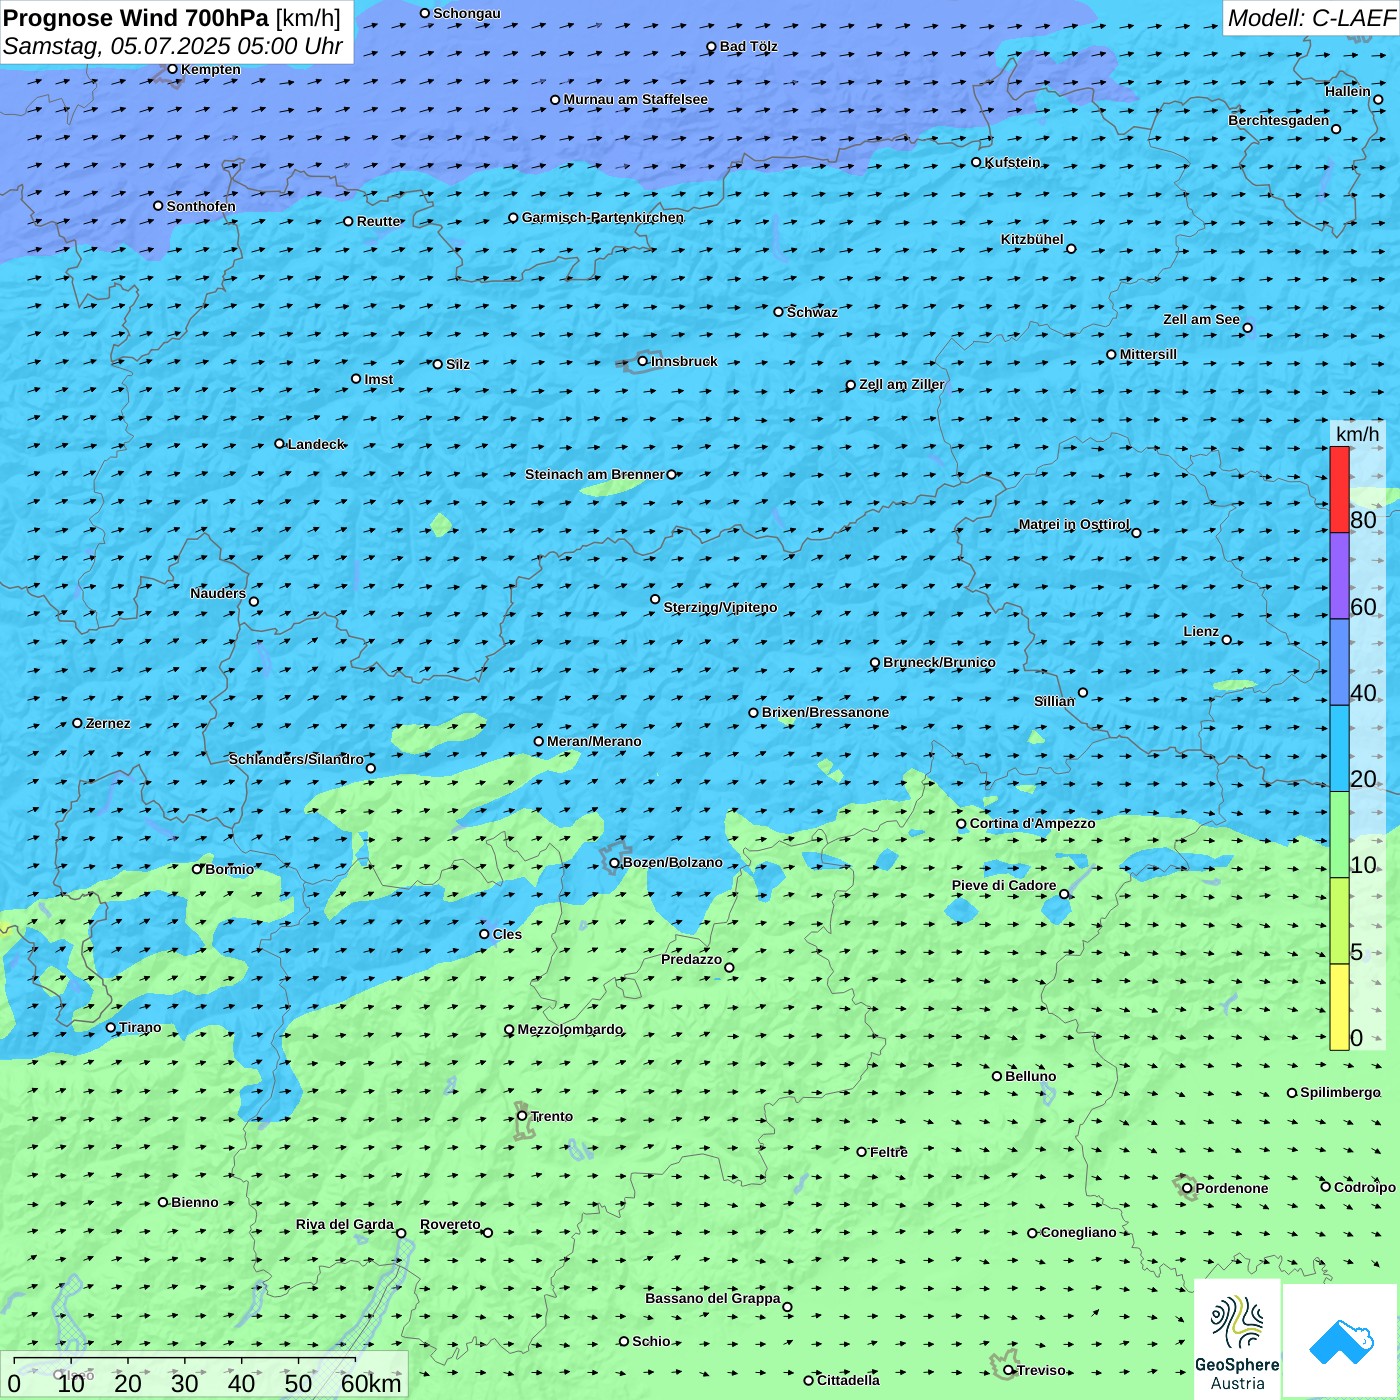
Task: Click the 'Predazzo' label
Action: (691, 959)
